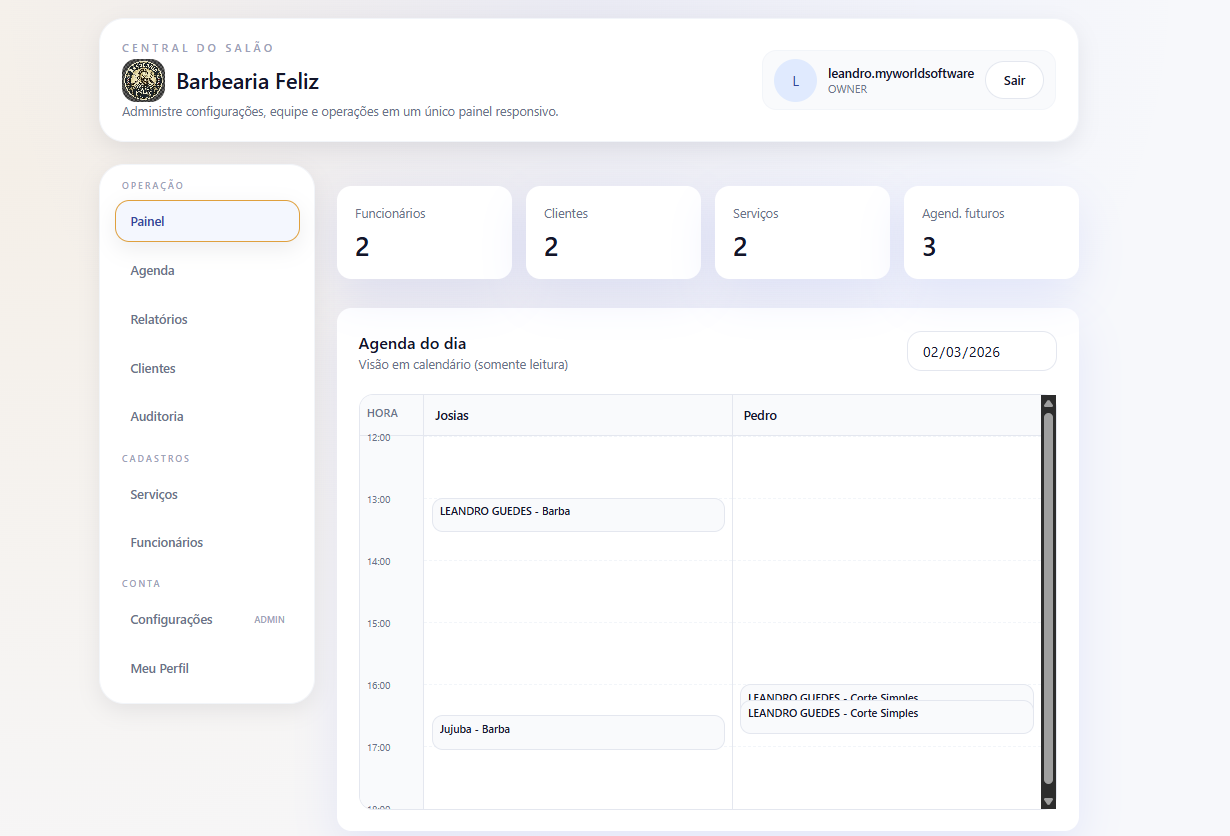Screen dimensions: 1230x836
Task: Select the Jujuba - Barba appointment
Action: tap(577, 732)
